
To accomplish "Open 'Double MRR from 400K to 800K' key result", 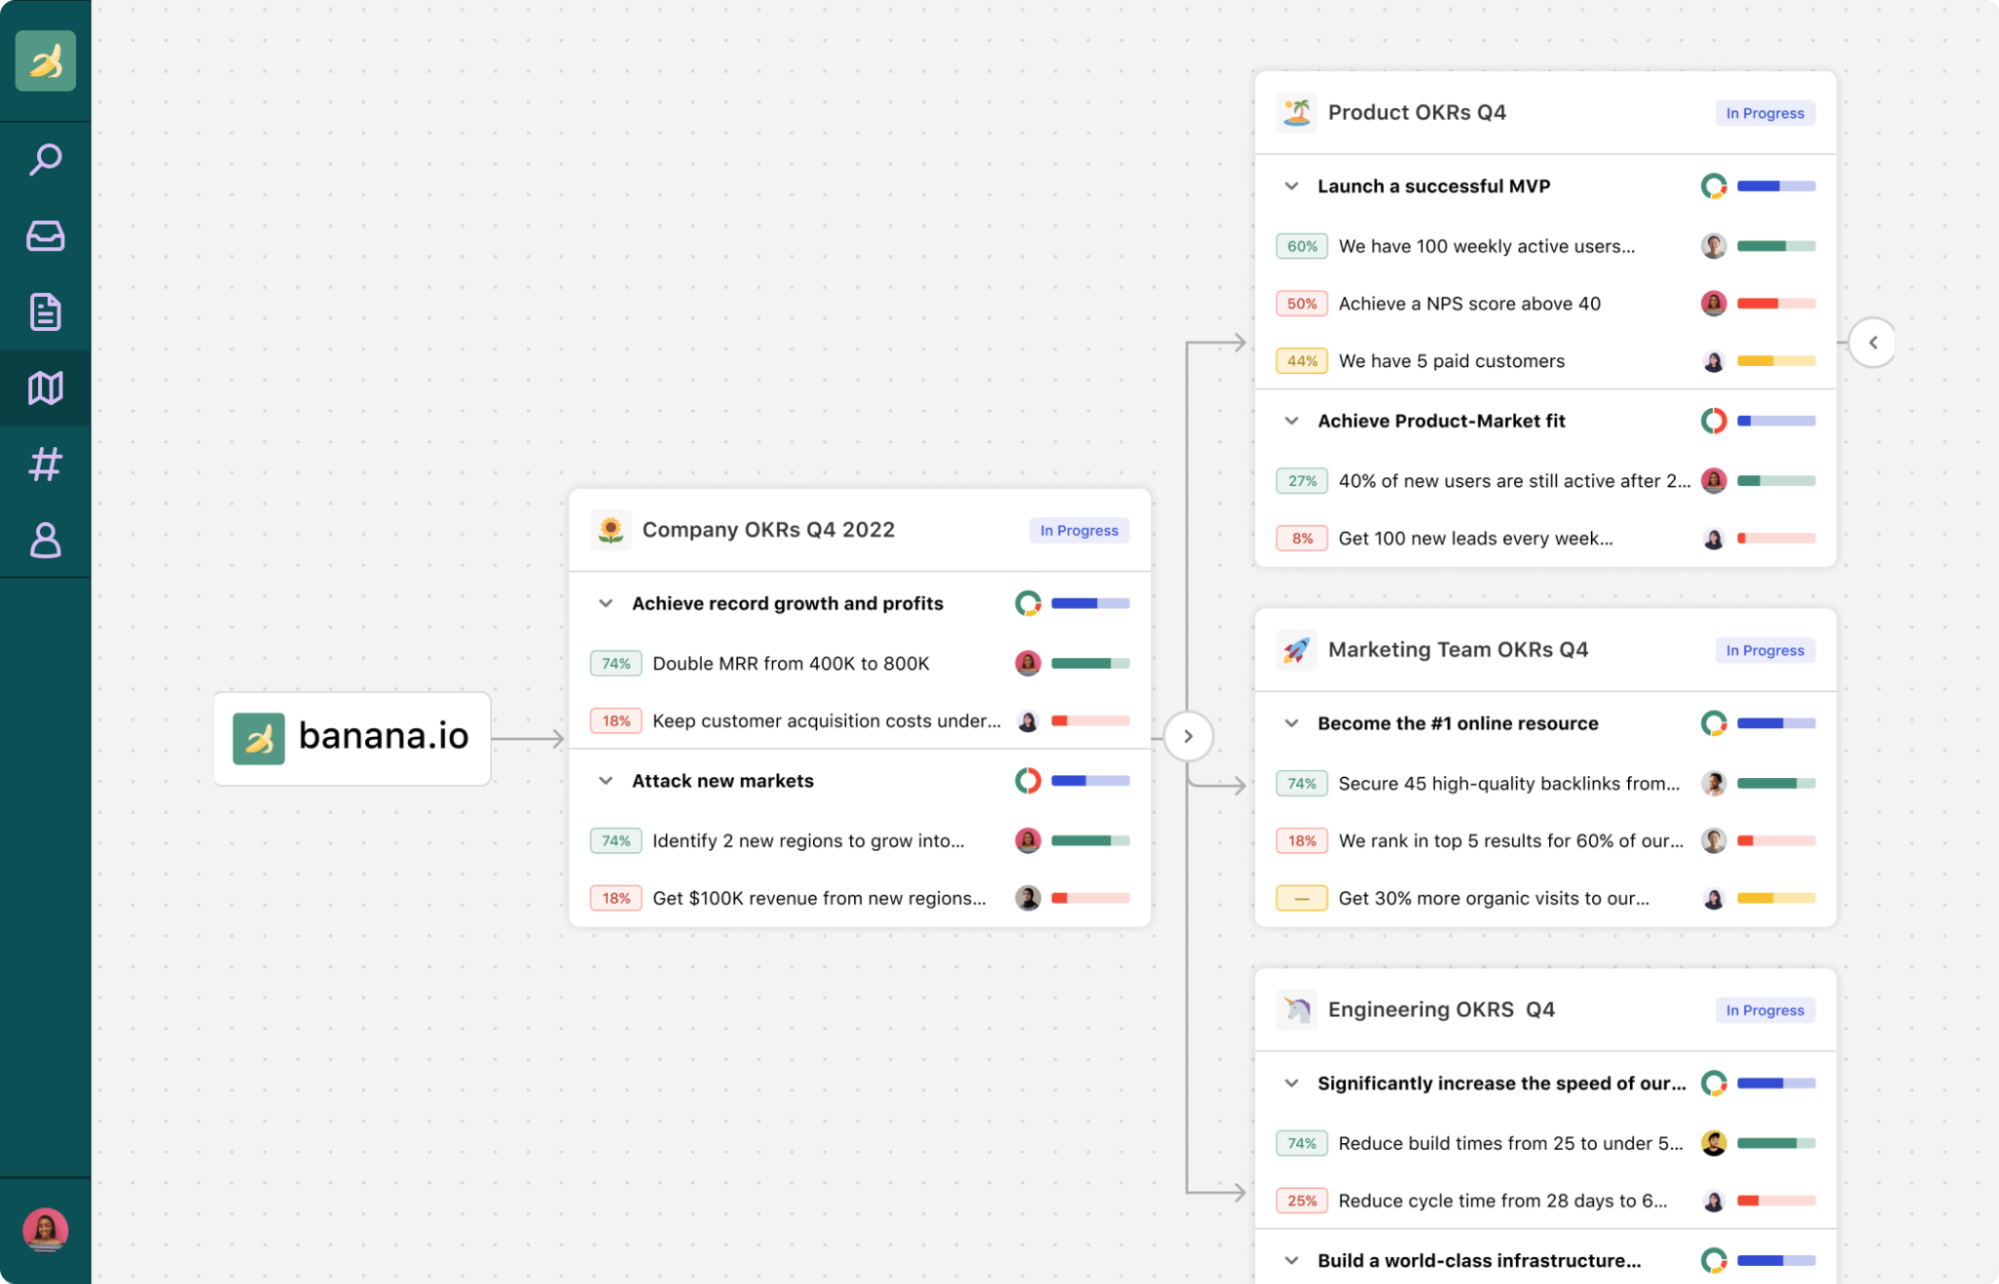I will 790,663.
